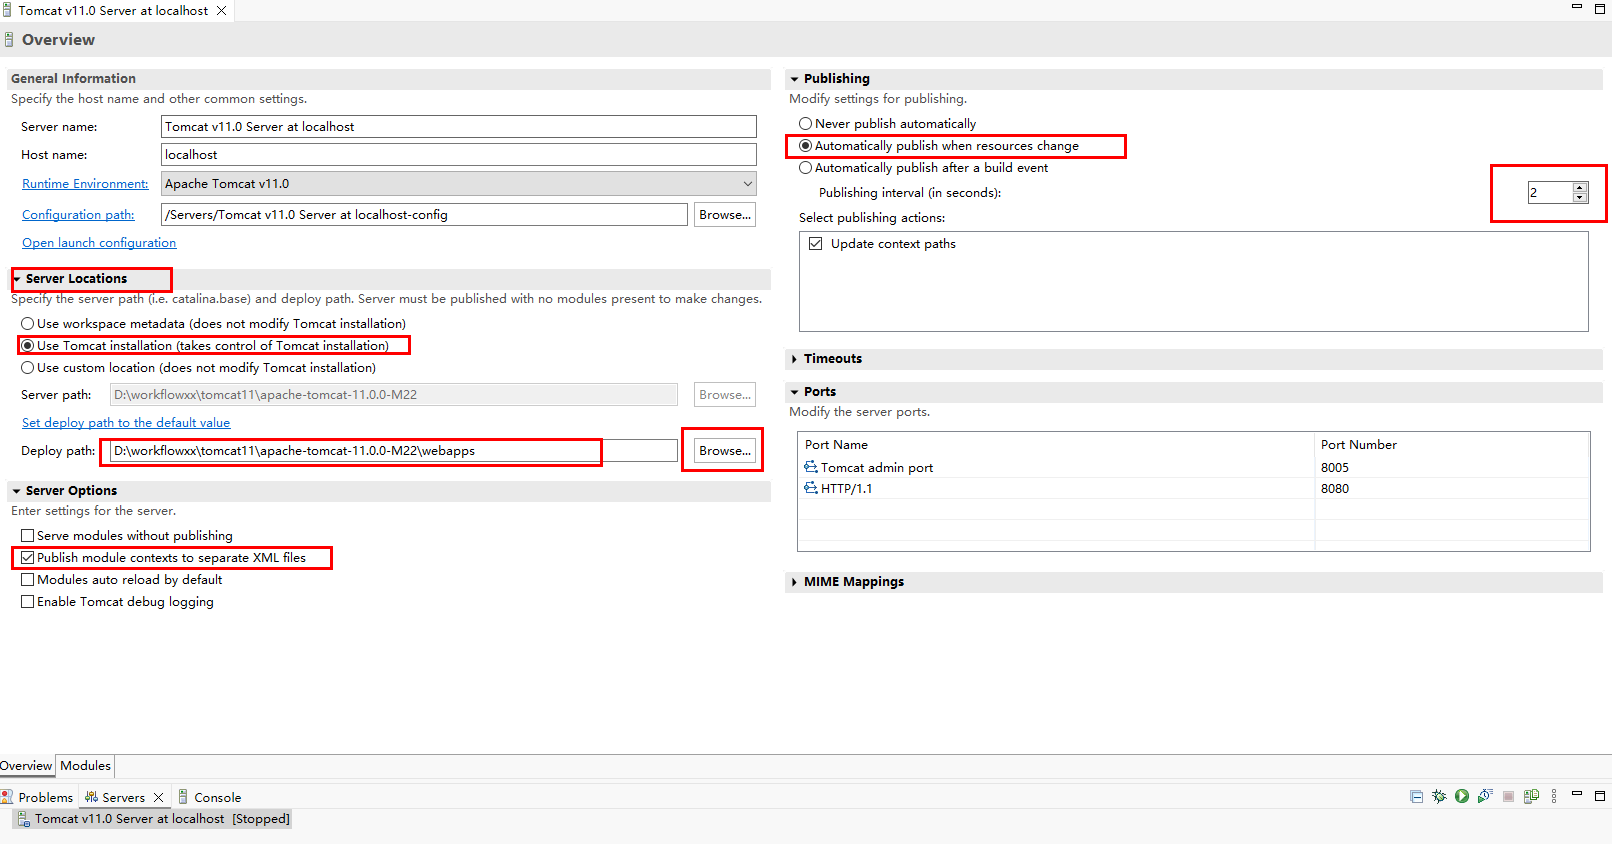1612x844 pixels.
Task: Expand the Timeouts section
Action: (x=795, y=359)
